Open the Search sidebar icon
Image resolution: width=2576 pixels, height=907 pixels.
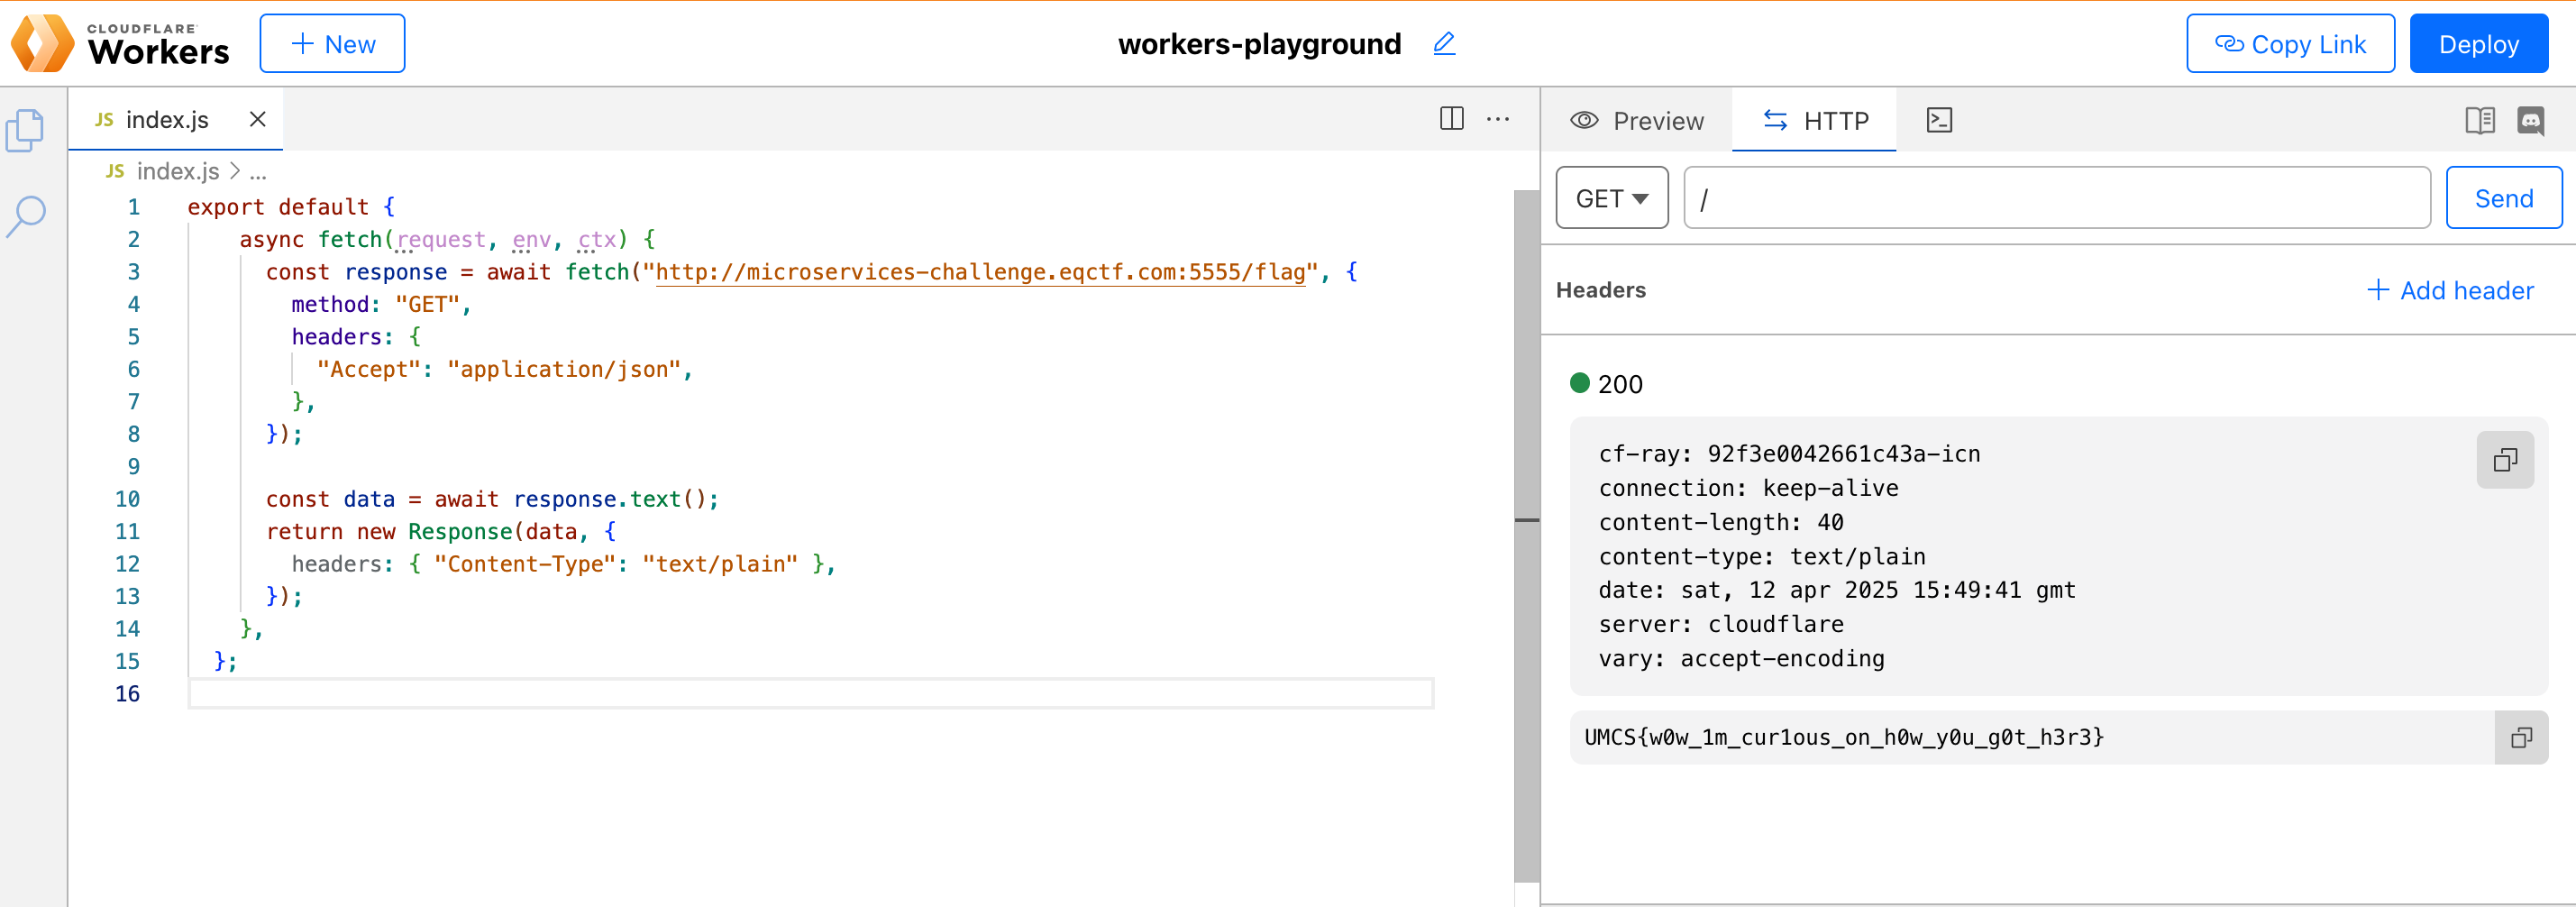(x=26, y=216)
